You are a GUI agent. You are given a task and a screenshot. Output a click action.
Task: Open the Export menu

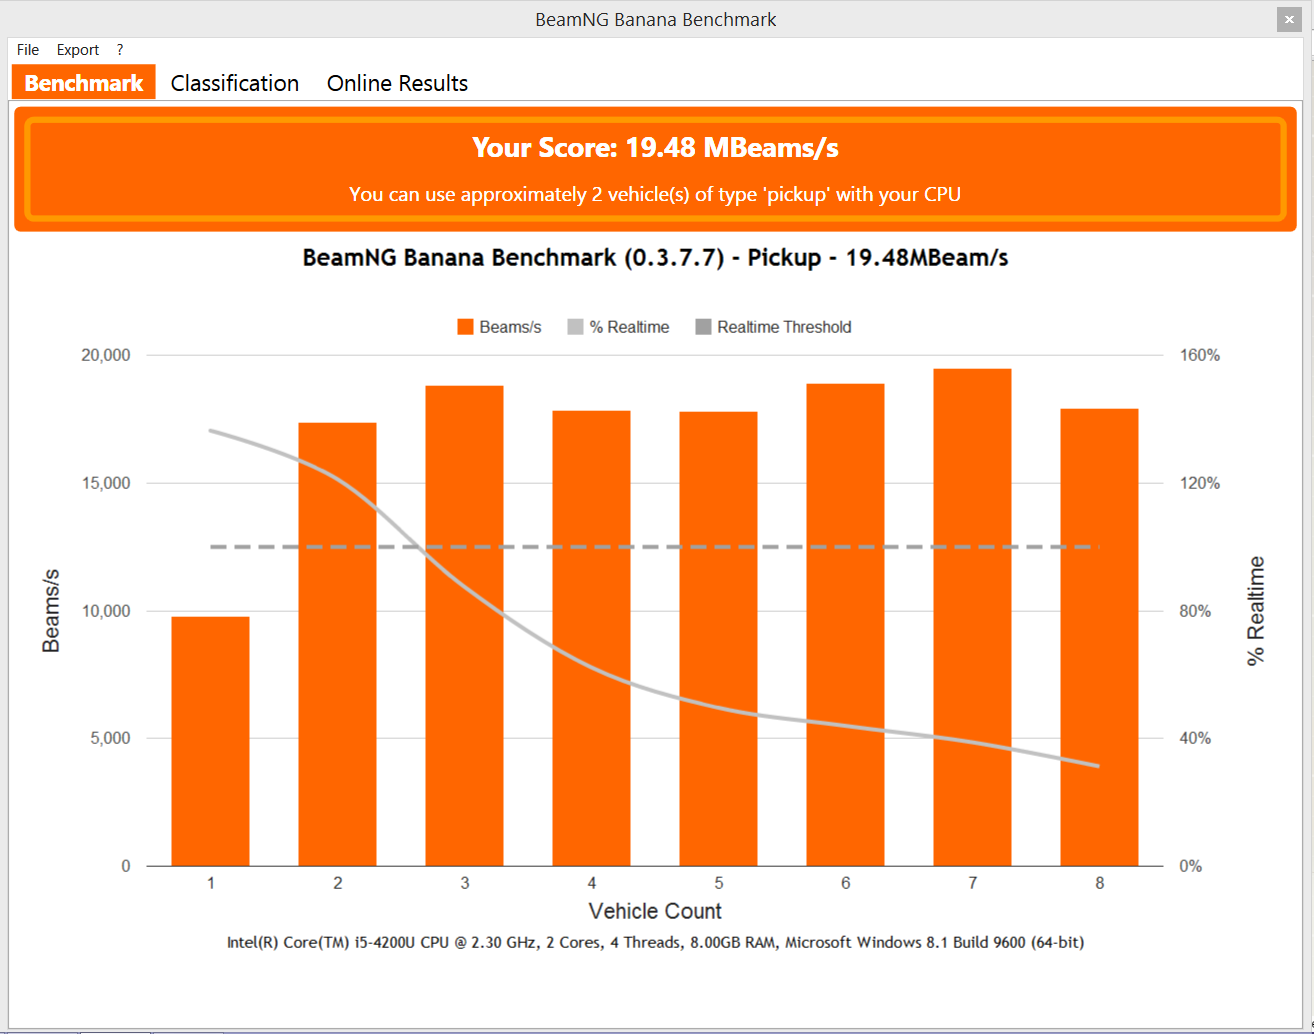[x=78, y=50]
